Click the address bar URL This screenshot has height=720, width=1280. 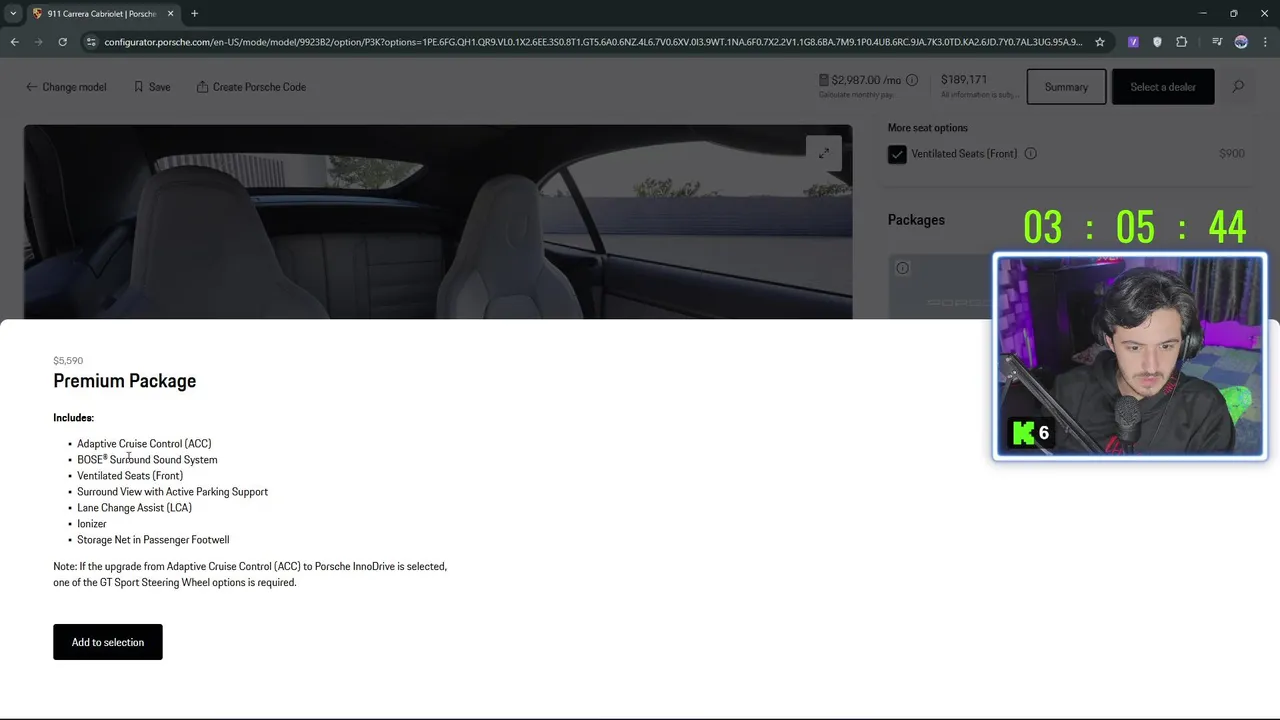tap(593, 42)
